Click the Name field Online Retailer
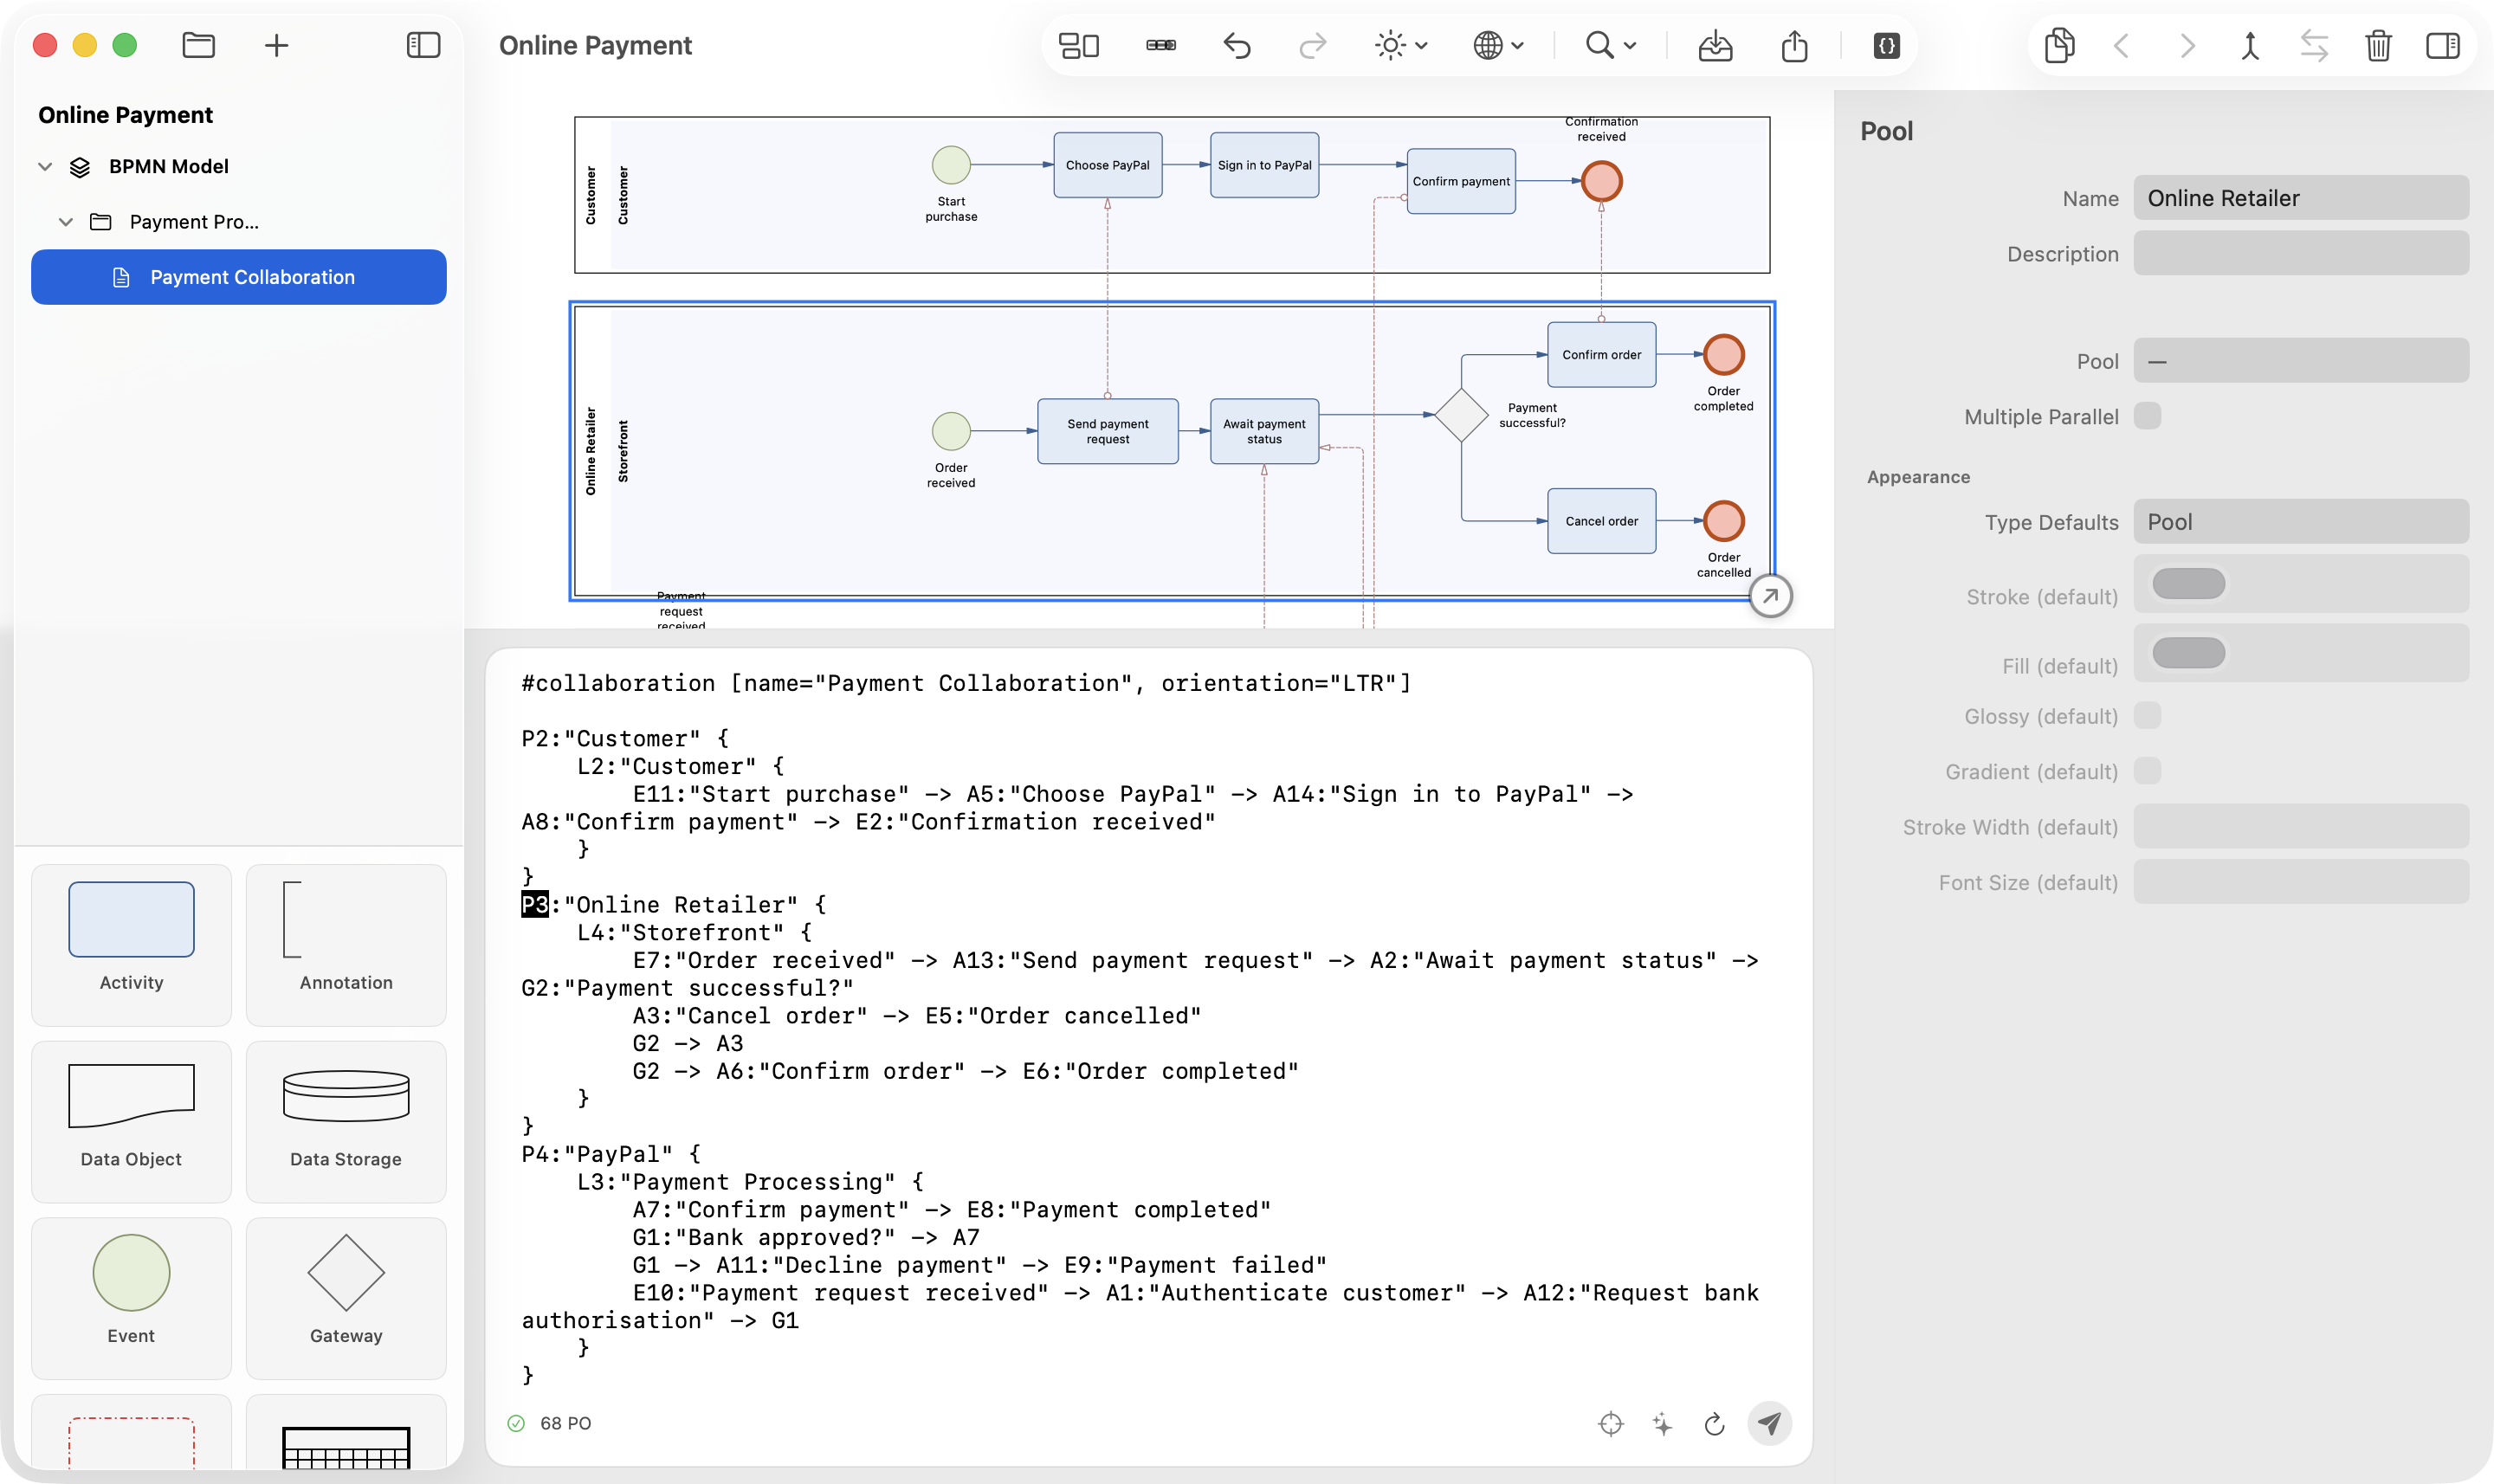This screenshot has width=2494, height=1484. click(2300, 198)
